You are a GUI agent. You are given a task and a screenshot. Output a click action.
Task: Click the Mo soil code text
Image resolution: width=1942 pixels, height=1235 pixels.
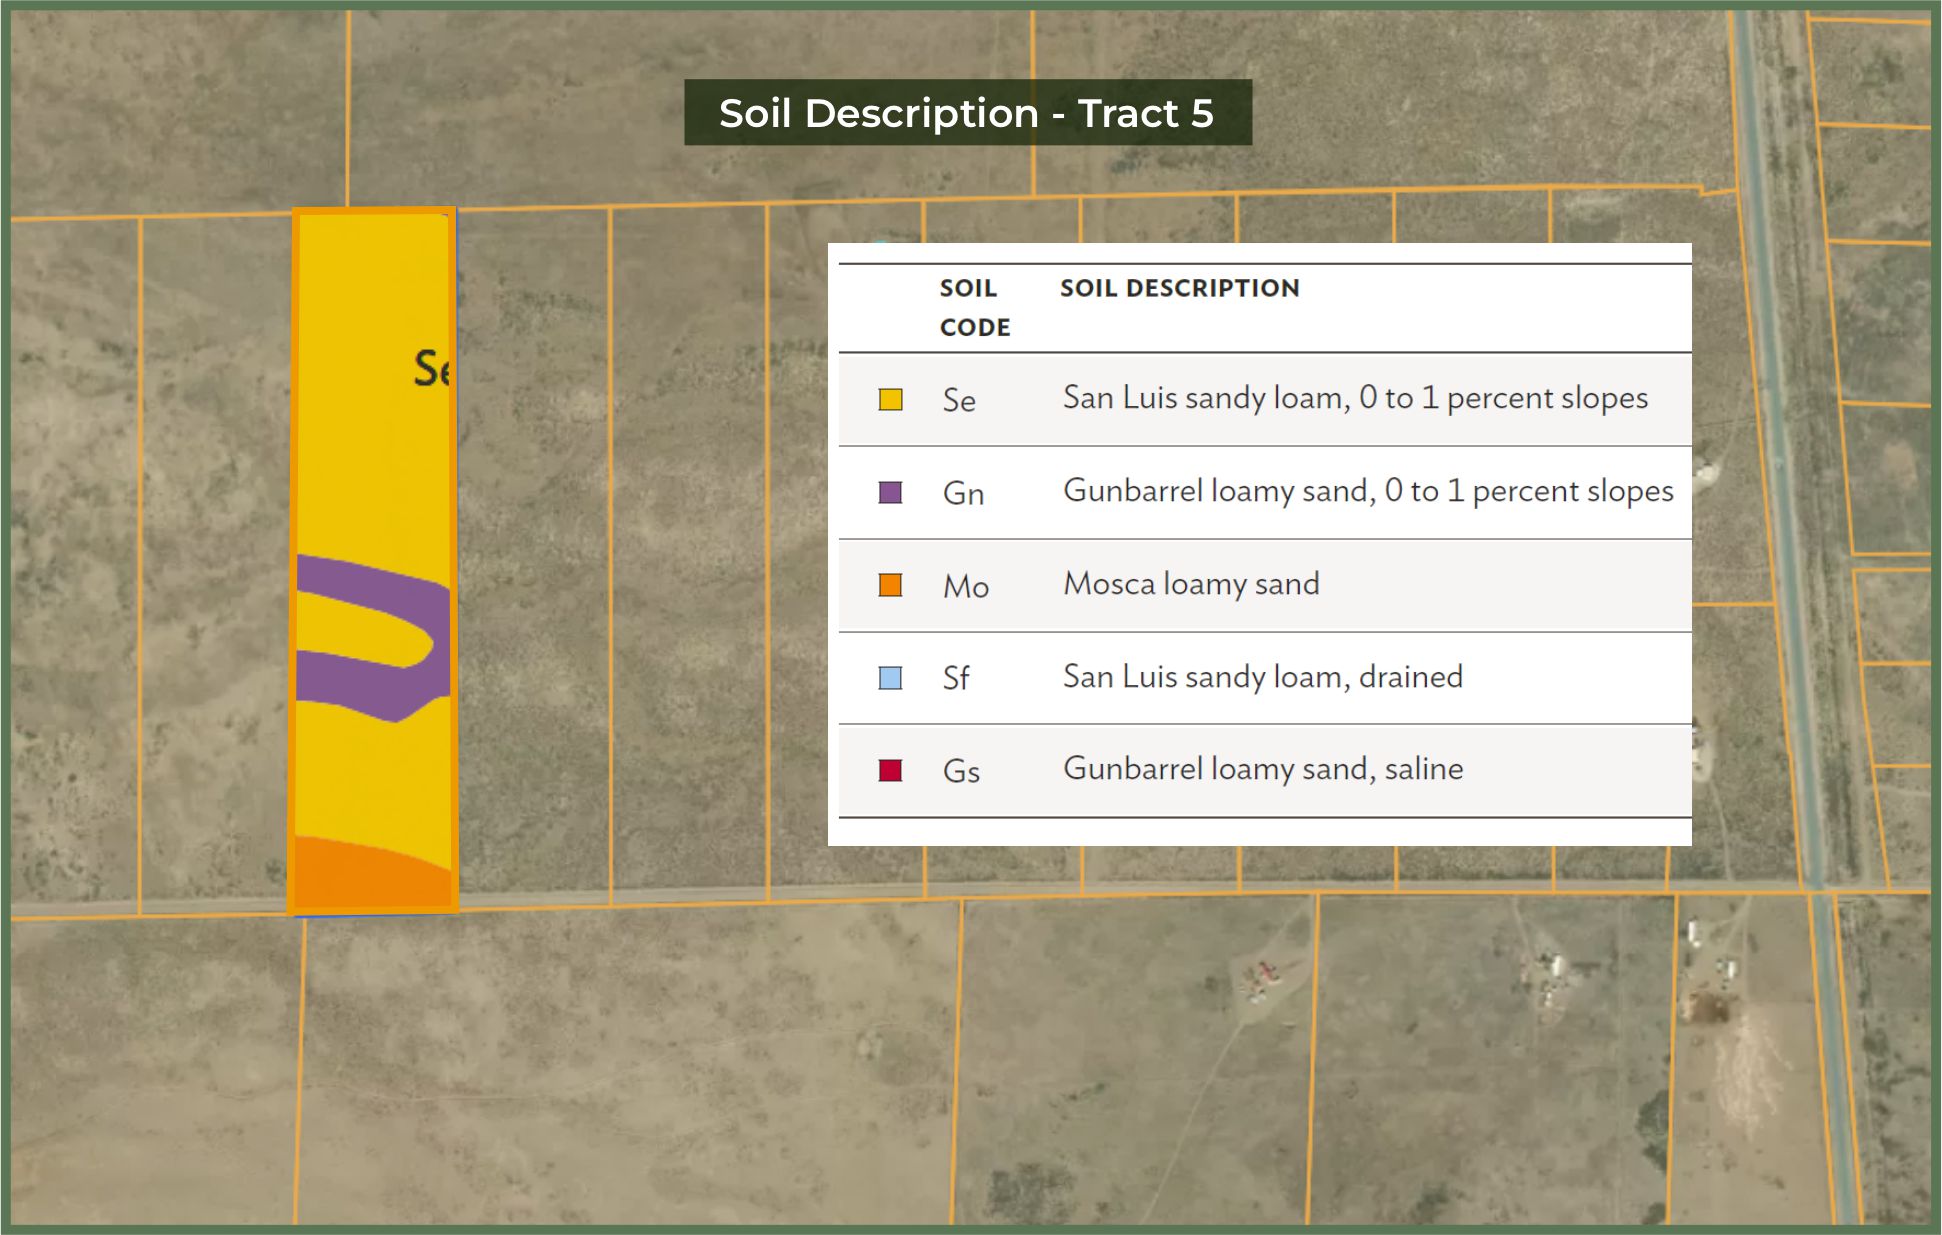tap(965, 587)
